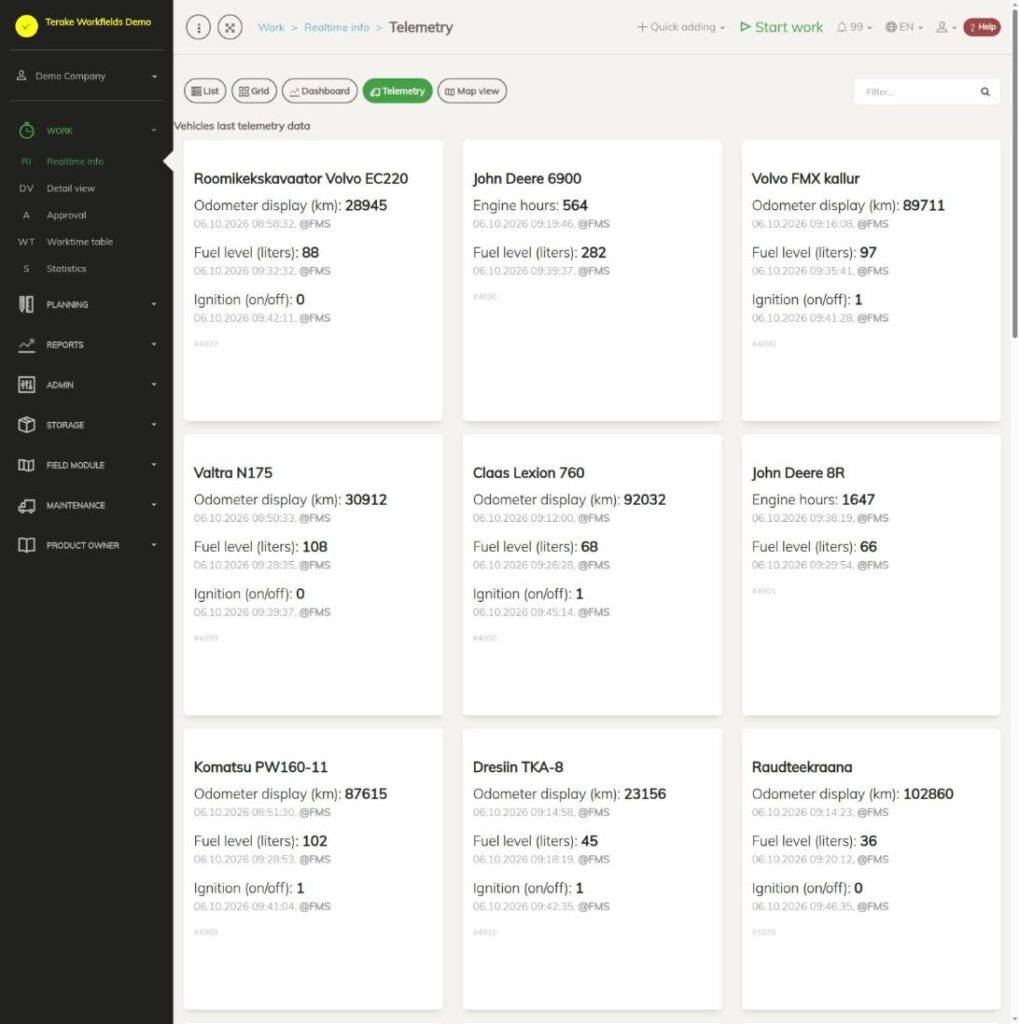Click the search magnifier icon
This screenshot has height=1024, width=1019.
(985, 92)
